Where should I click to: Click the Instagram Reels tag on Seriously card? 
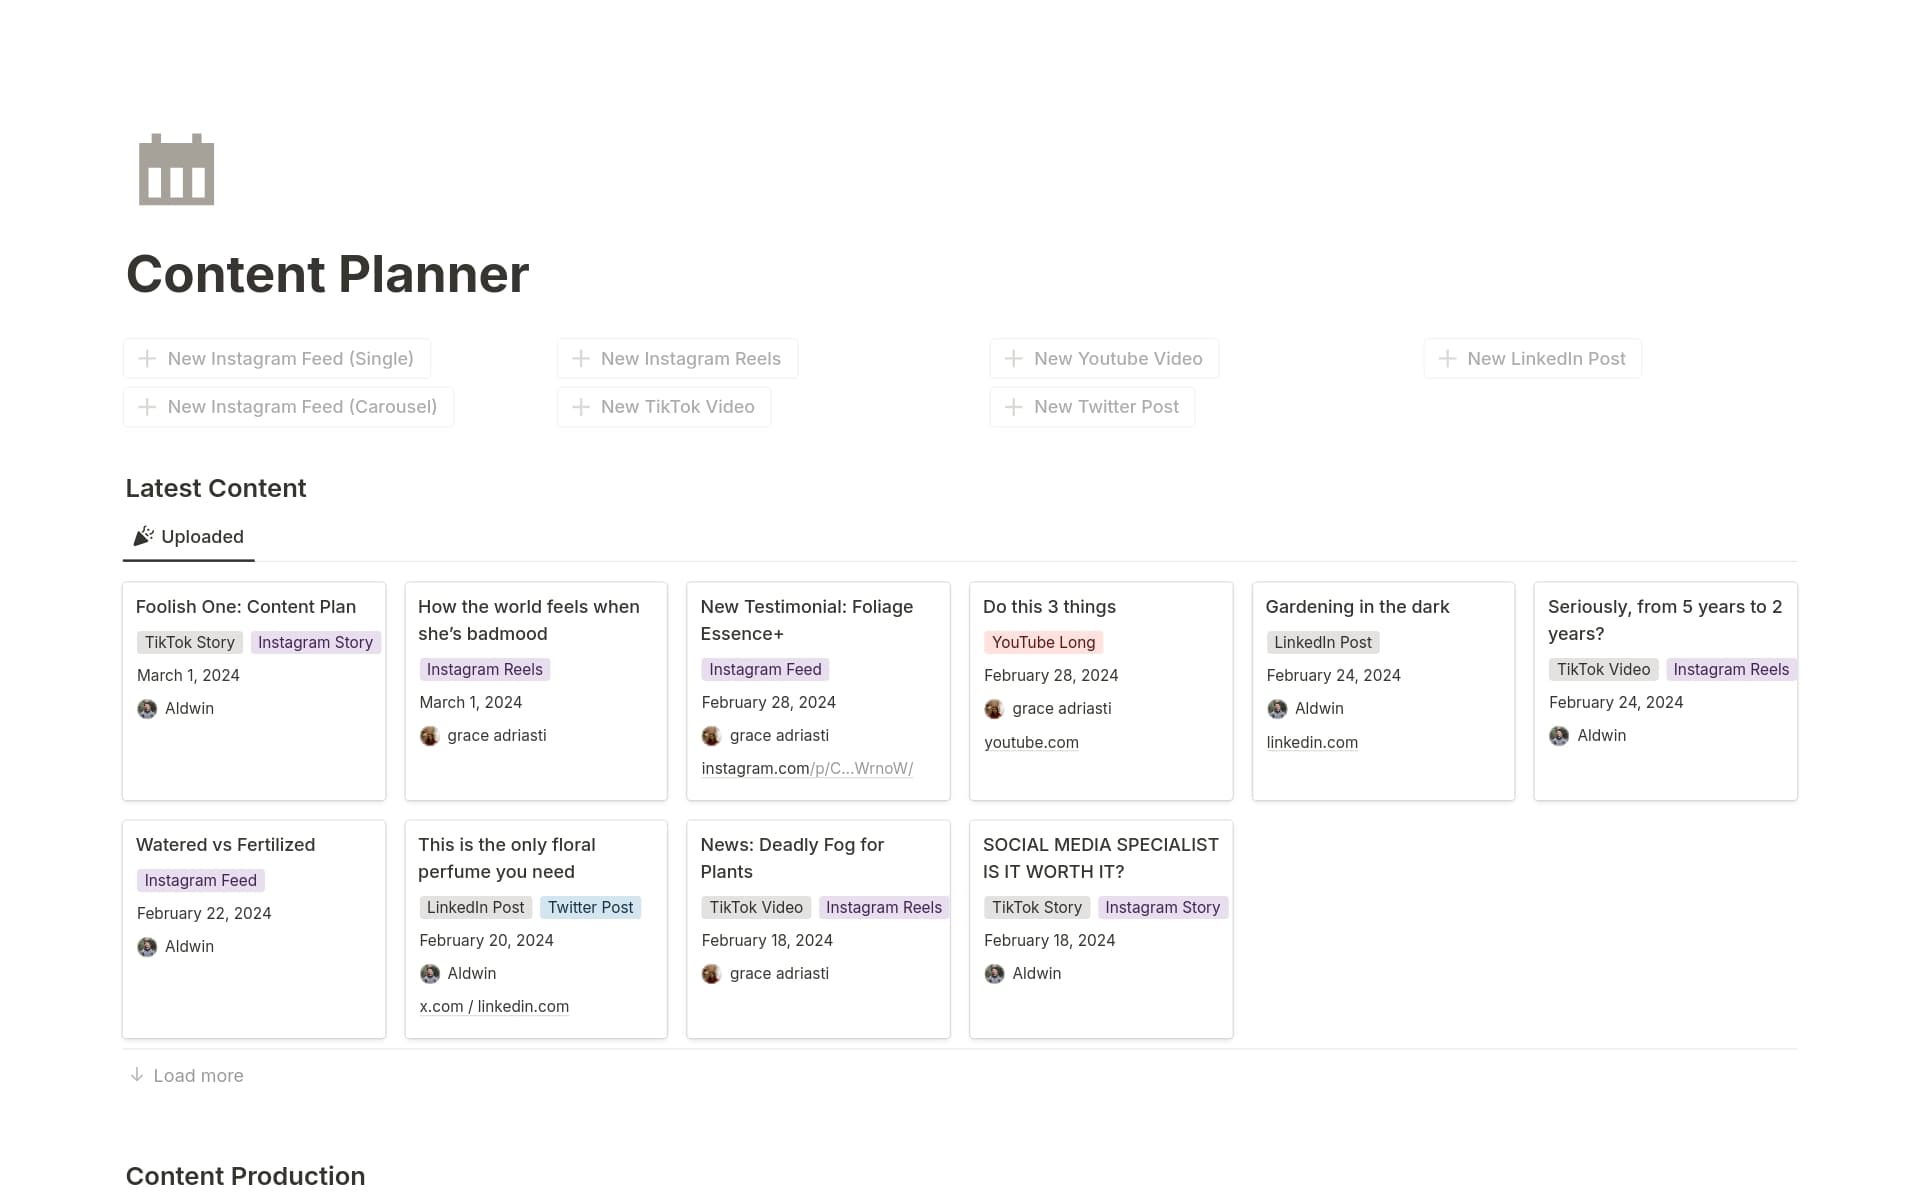coord(1730,669)
